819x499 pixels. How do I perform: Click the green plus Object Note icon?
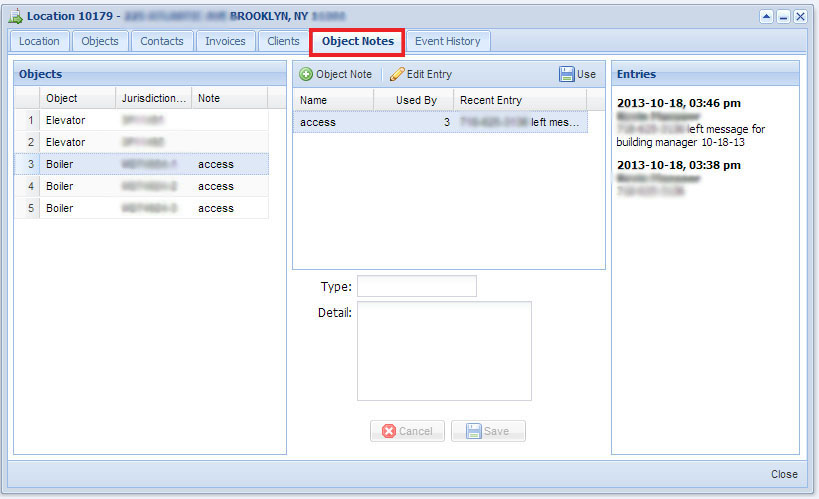(x=306, y=74)
